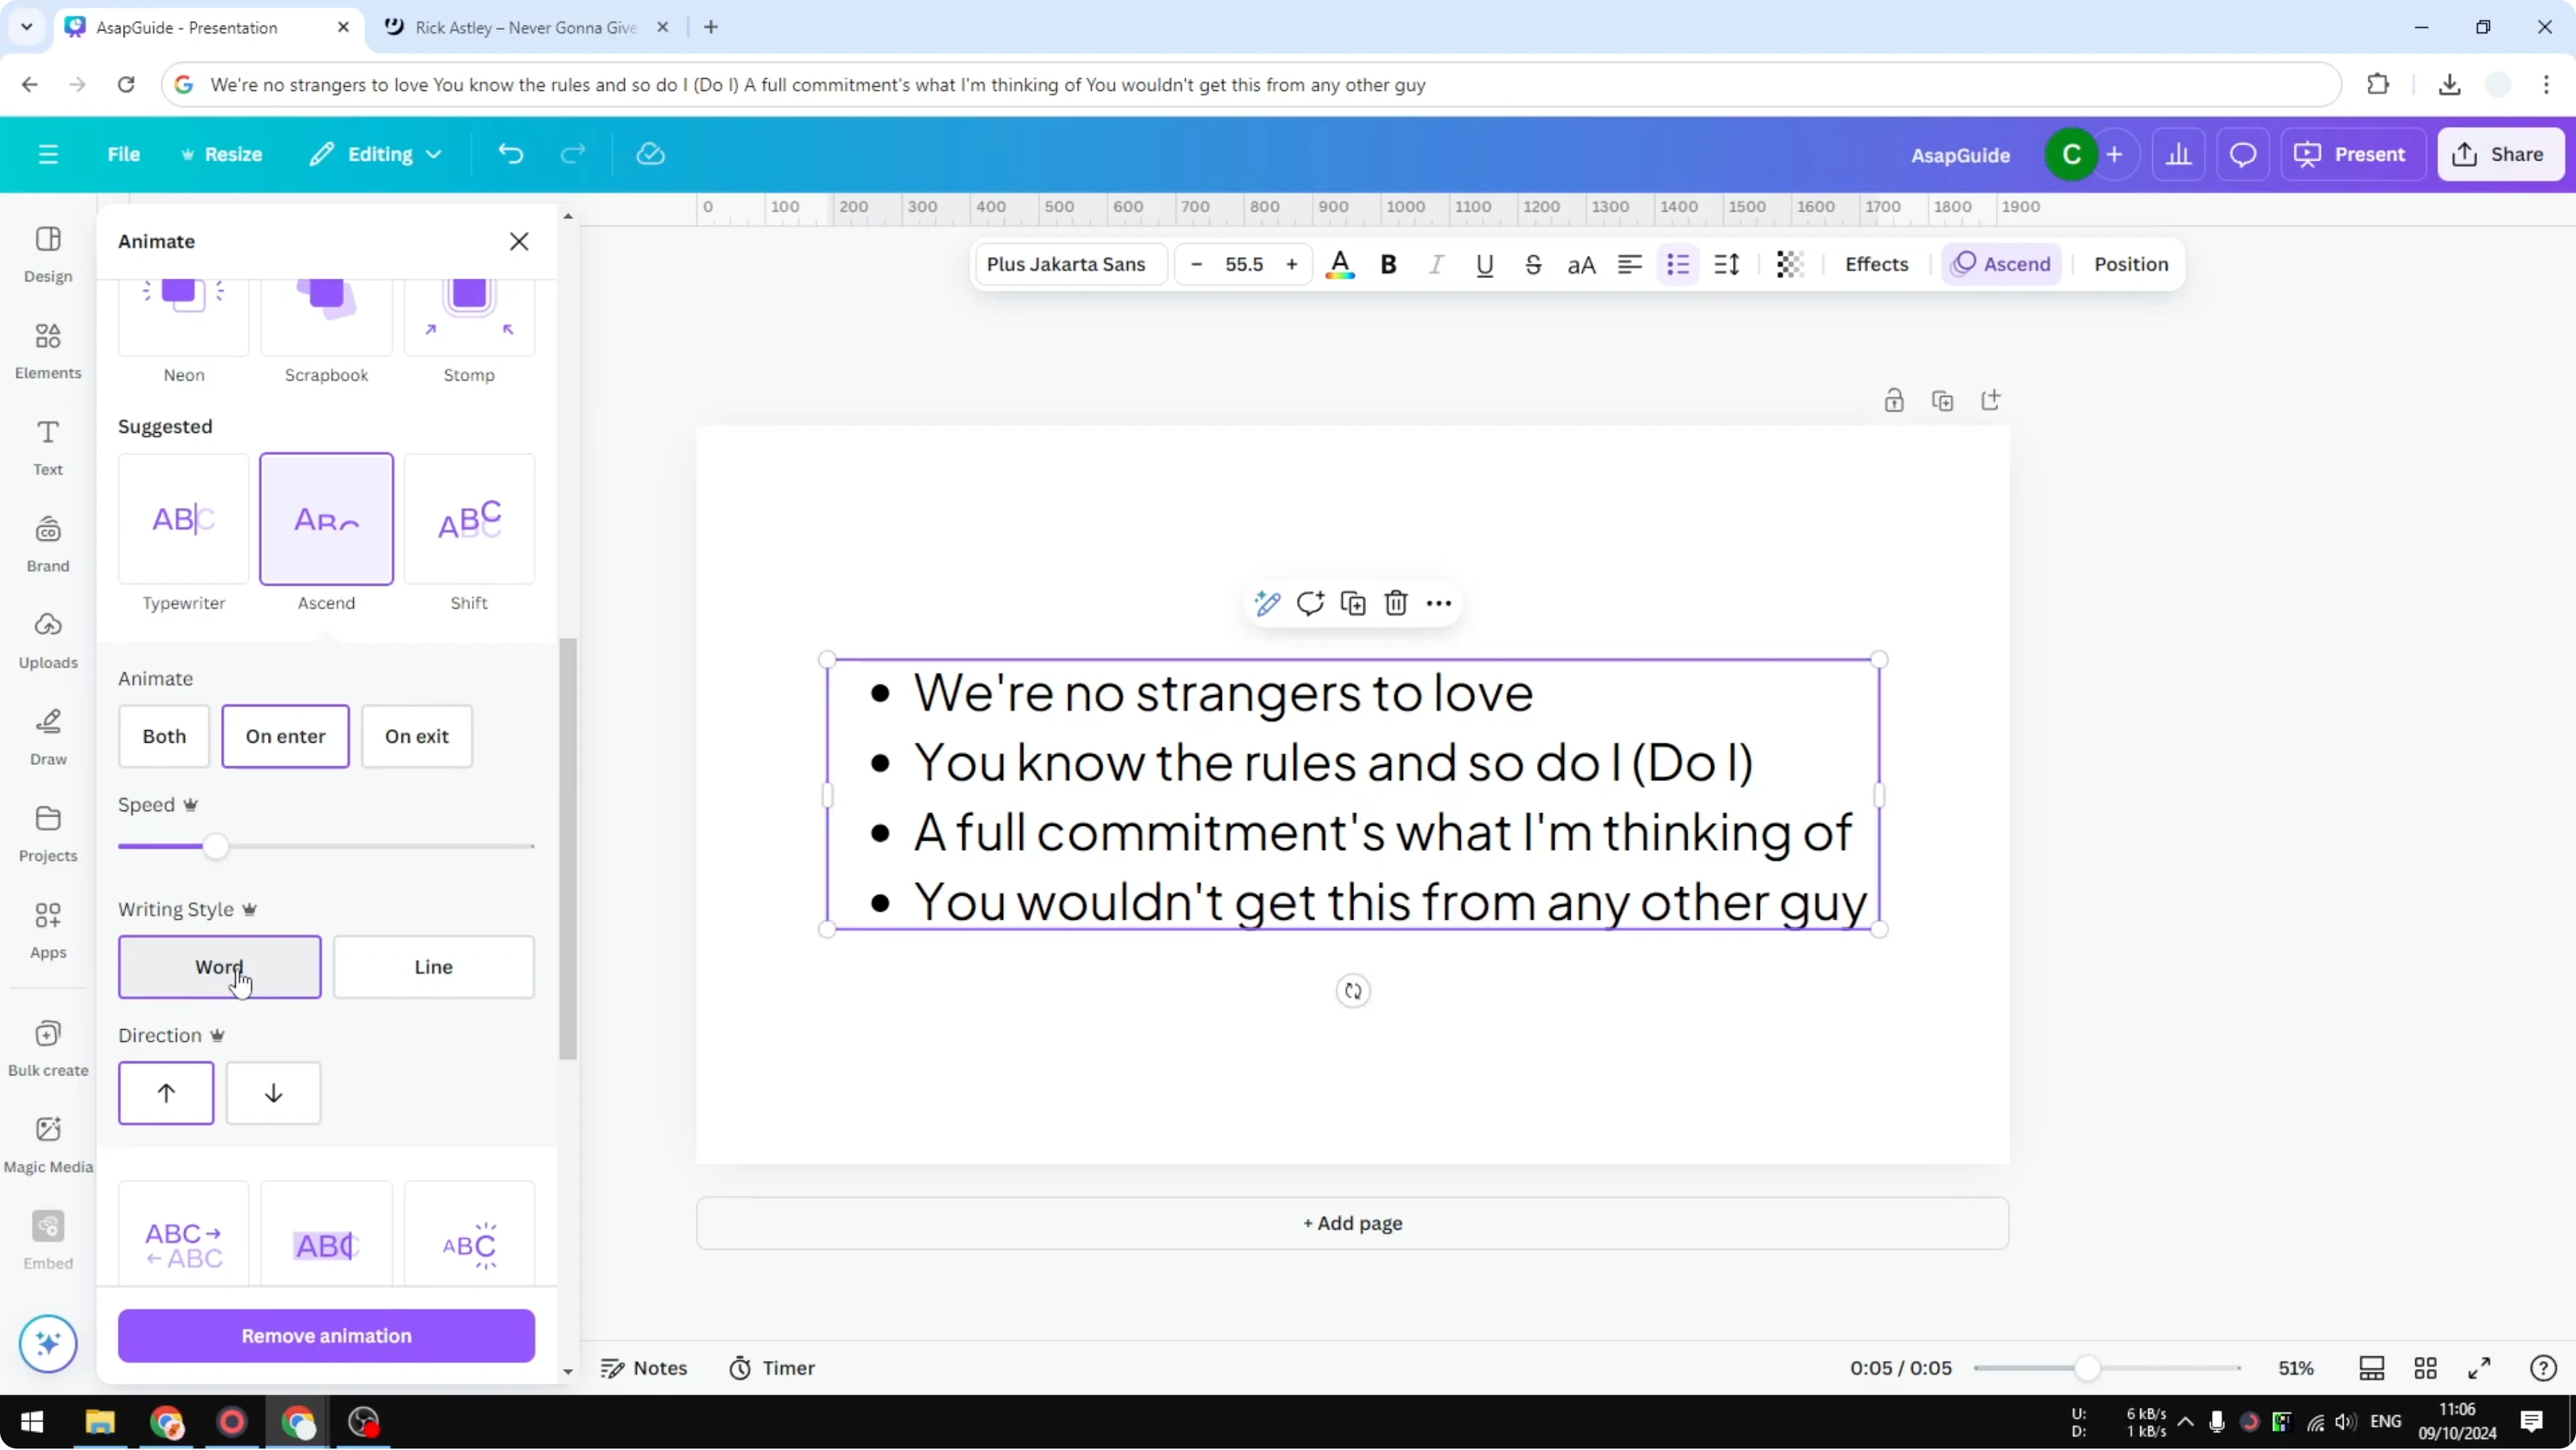
Task: Open the hamburger main menu
Action: [x=48, y=154]
